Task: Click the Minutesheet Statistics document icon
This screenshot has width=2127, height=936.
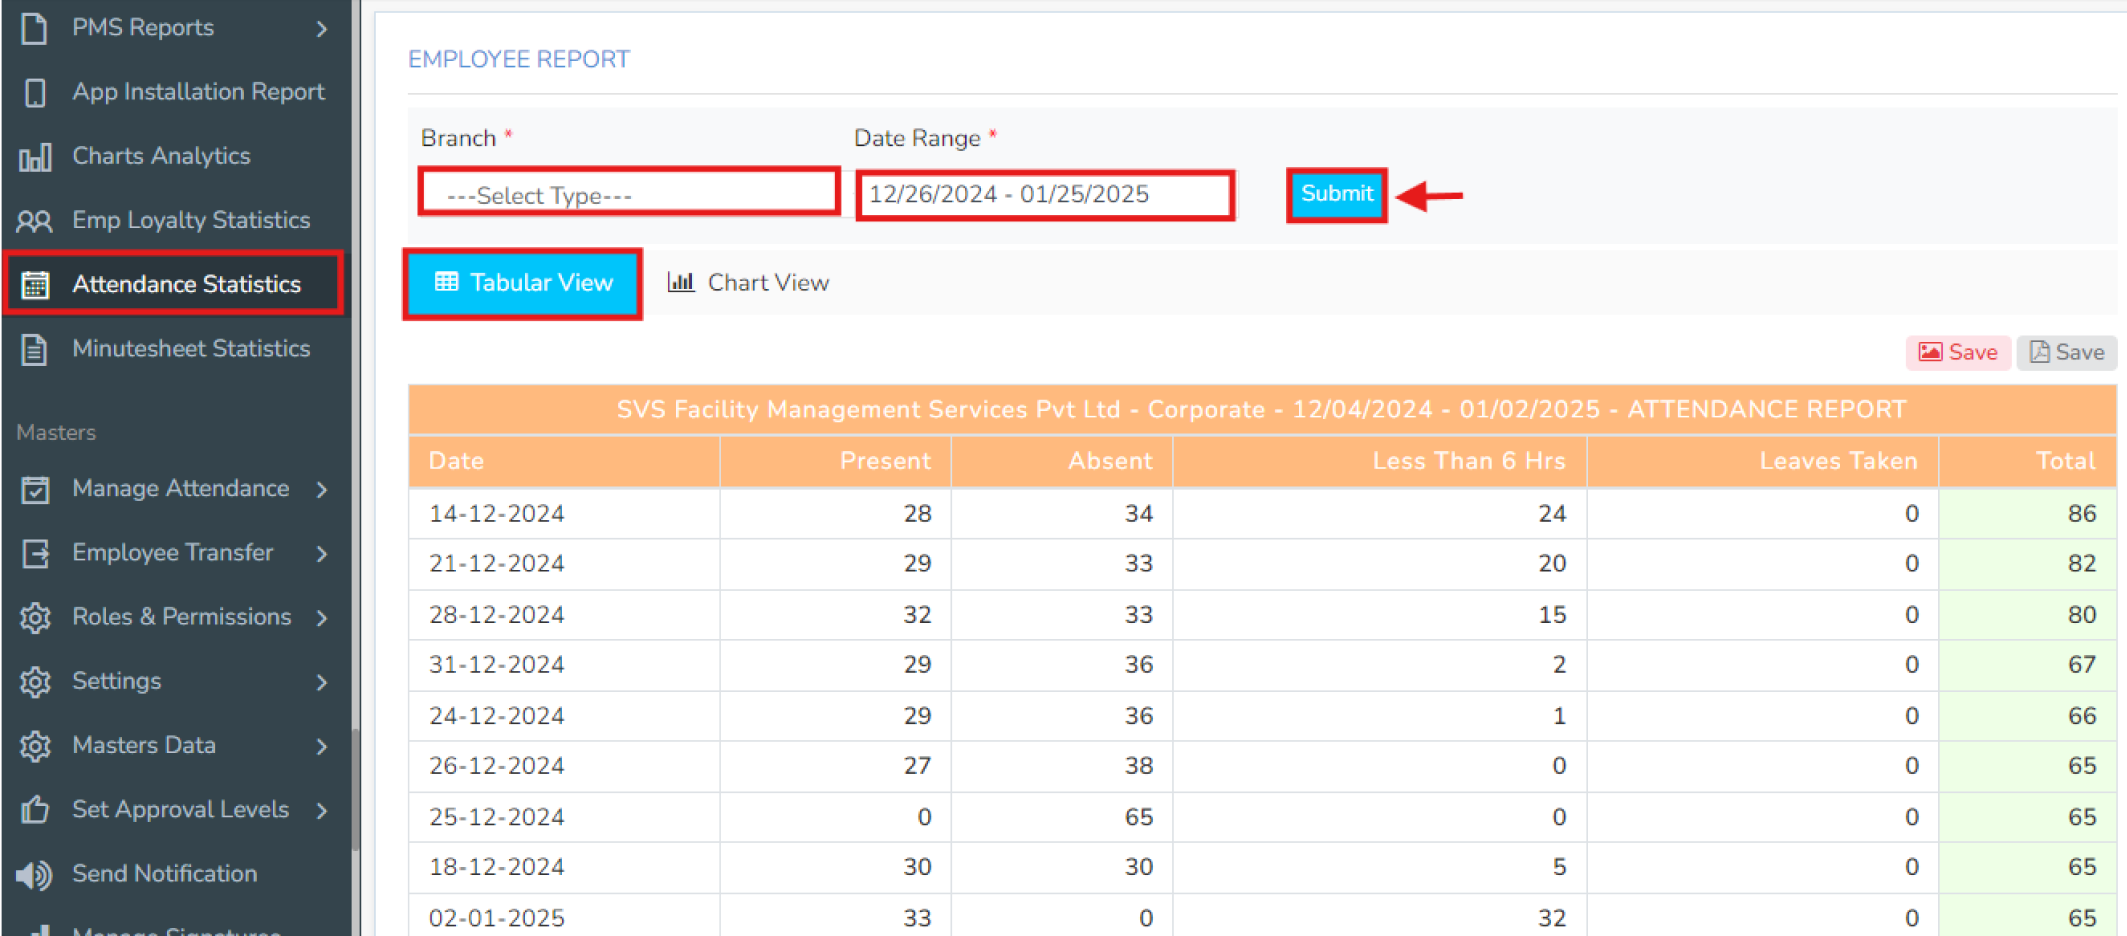Action: click(x=35, y=349)
